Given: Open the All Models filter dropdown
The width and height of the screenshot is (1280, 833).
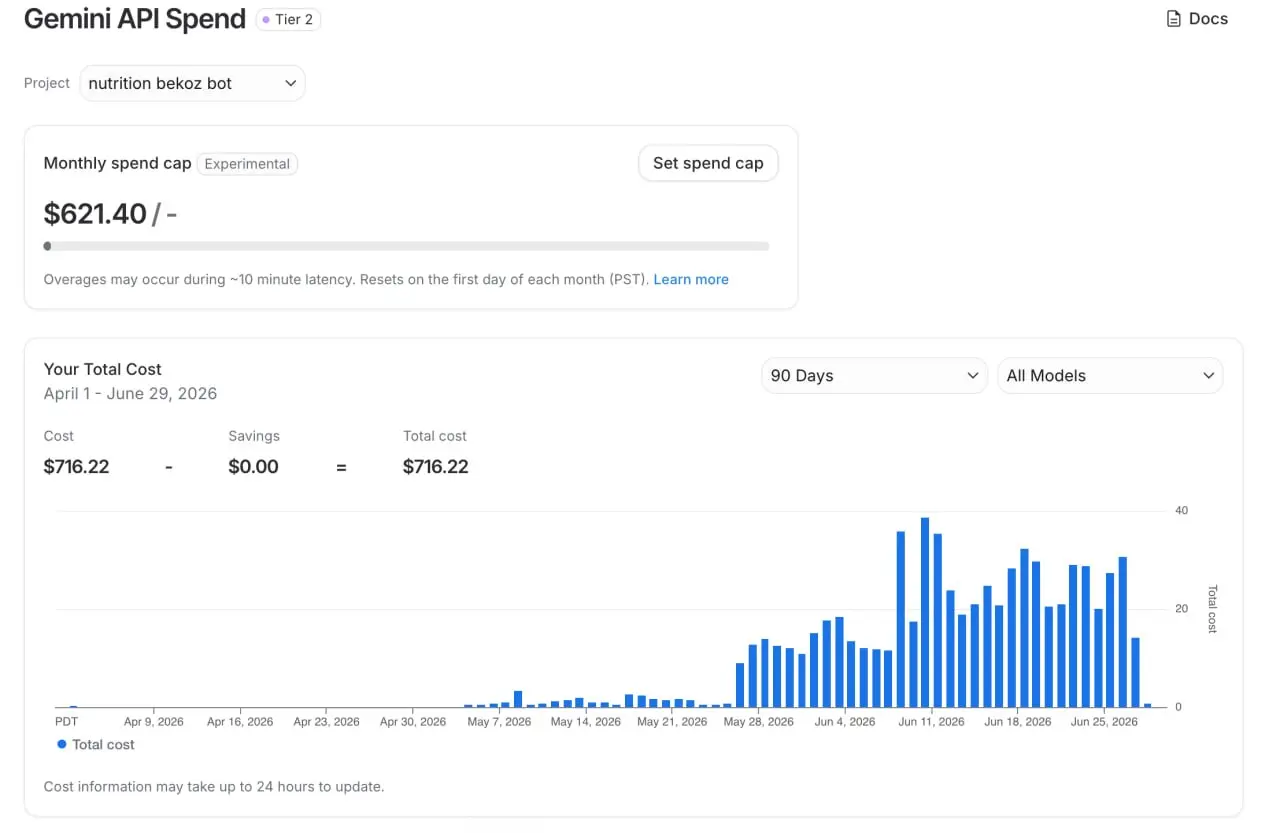Looking at the screenshot, I should coord(1110,376).
